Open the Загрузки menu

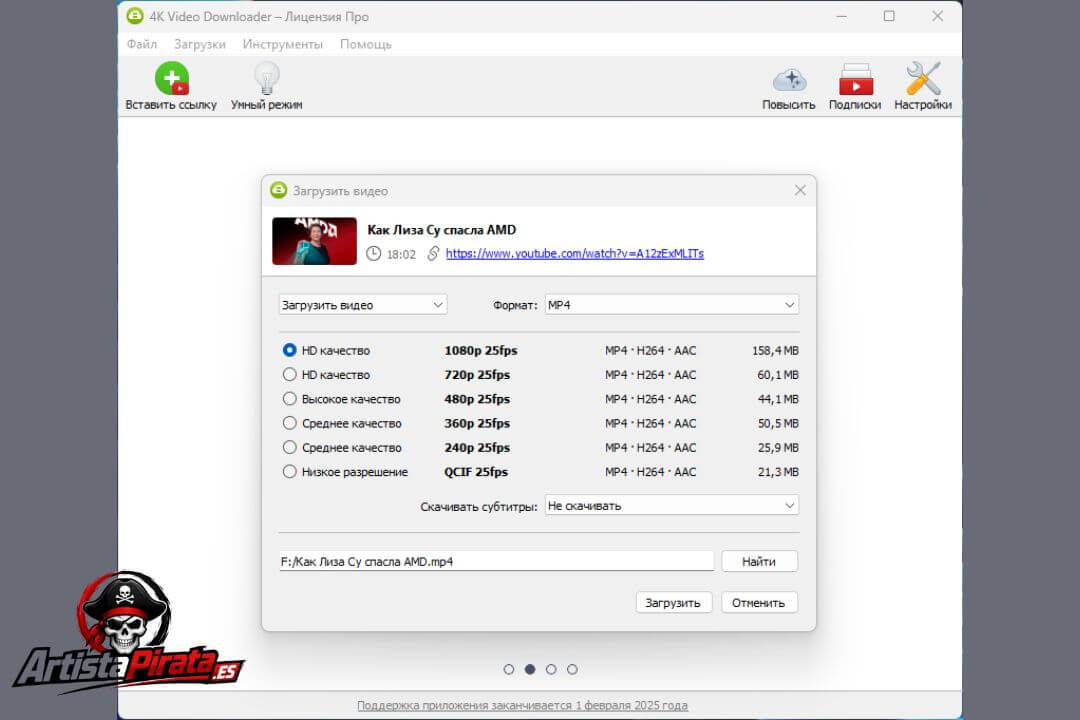[200, 44]
